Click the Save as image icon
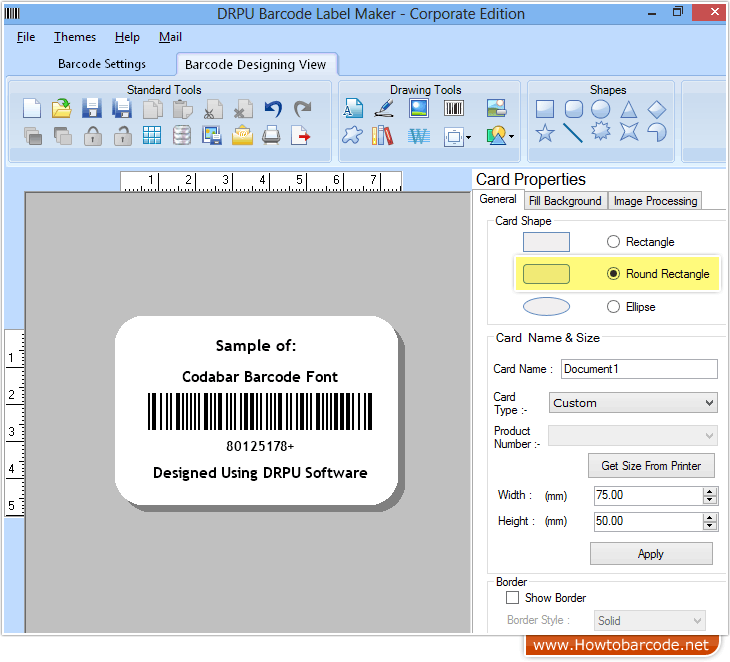Viewport: 730px width, 662px height. click(212, 136)
